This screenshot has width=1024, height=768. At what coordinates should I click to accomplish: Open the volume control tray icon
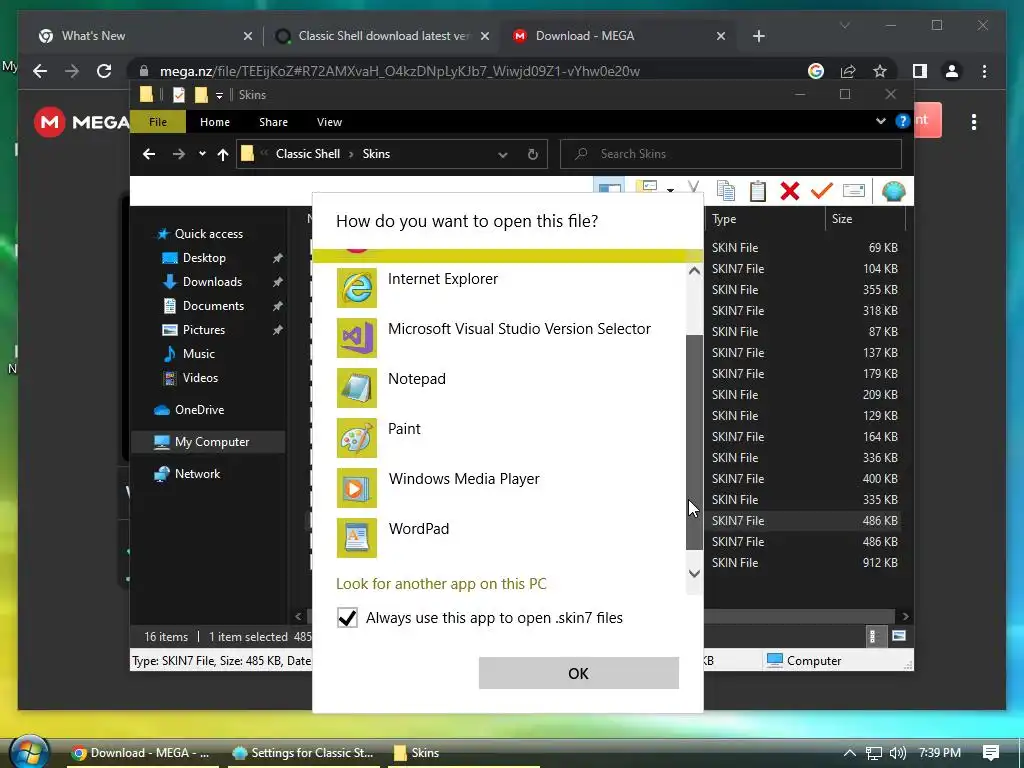[x=898, y=753]
